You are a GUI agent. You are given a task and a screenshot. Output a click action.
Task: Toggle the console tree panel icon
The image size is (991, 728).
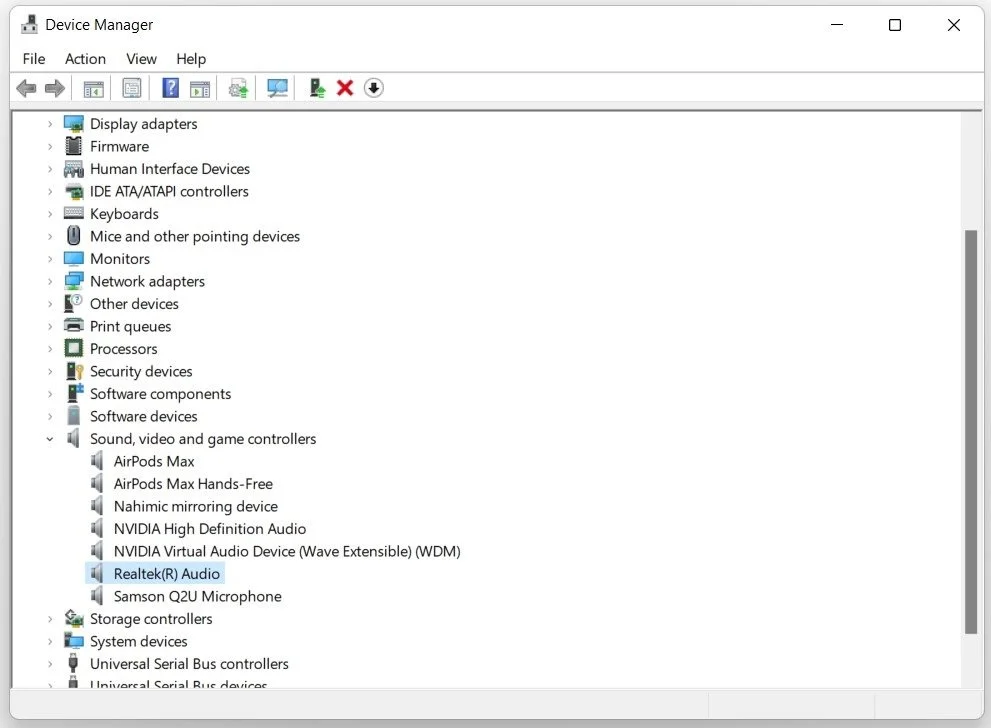pos(93,88)
